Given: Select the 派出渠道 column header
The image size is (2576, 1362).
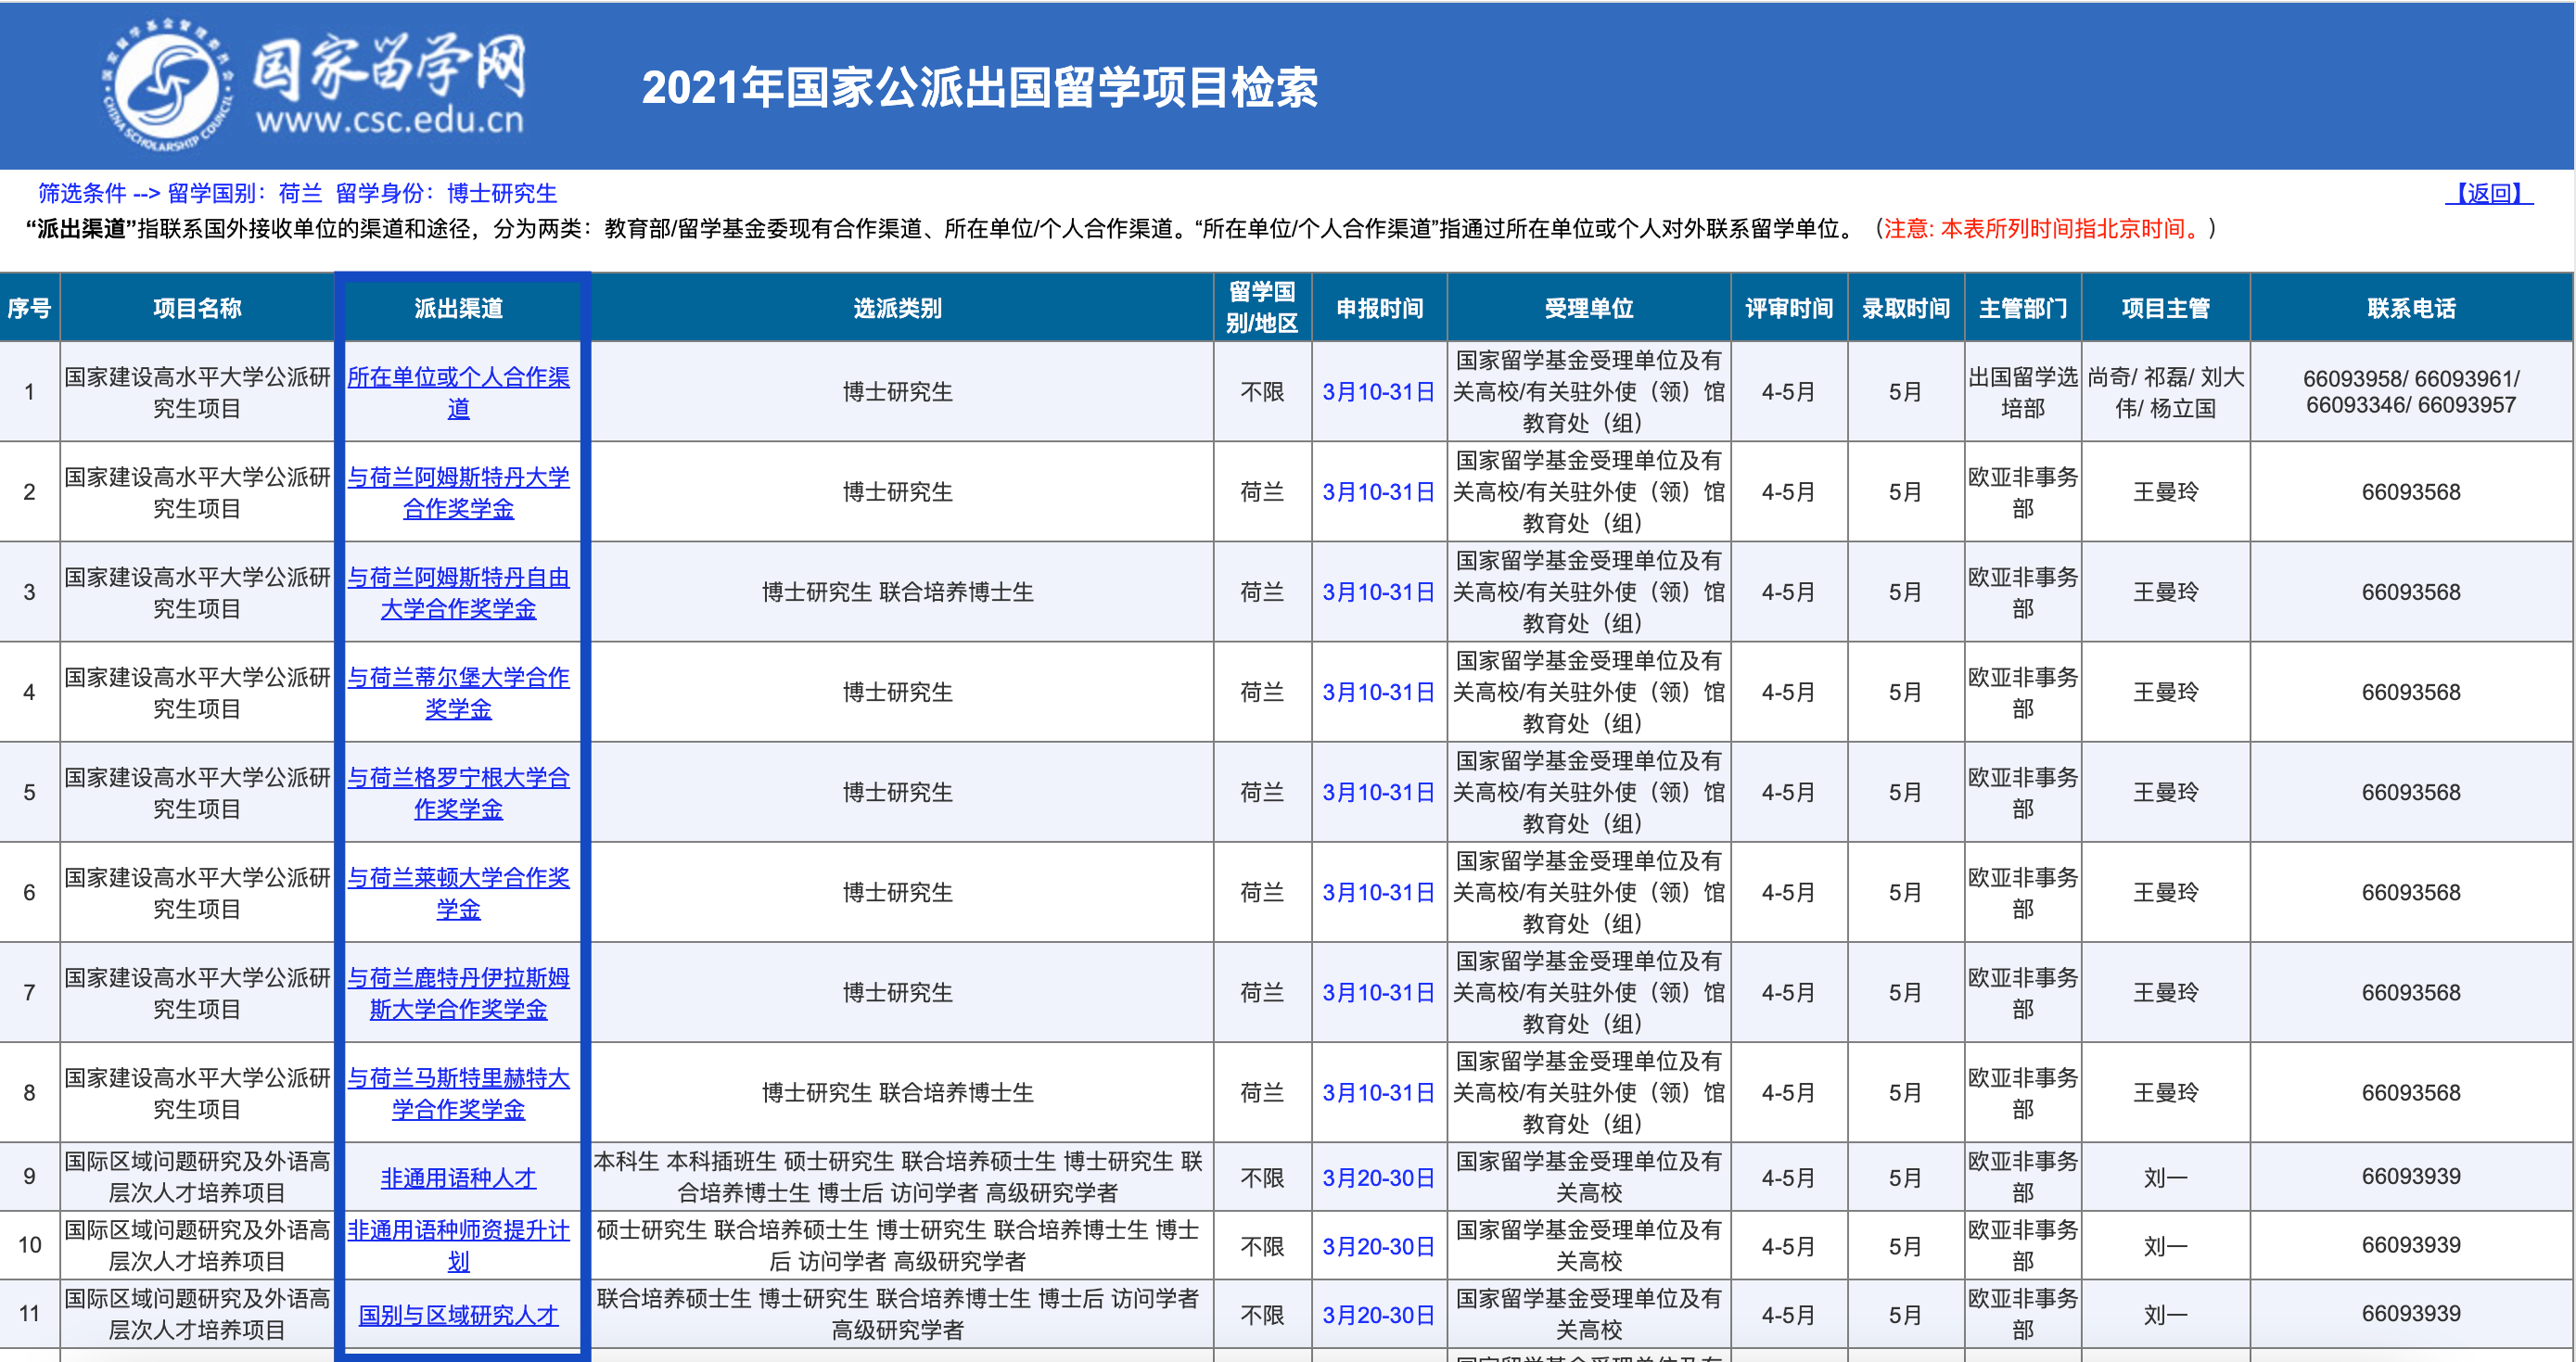Looking at the screenshot, I should click(460, 308).
